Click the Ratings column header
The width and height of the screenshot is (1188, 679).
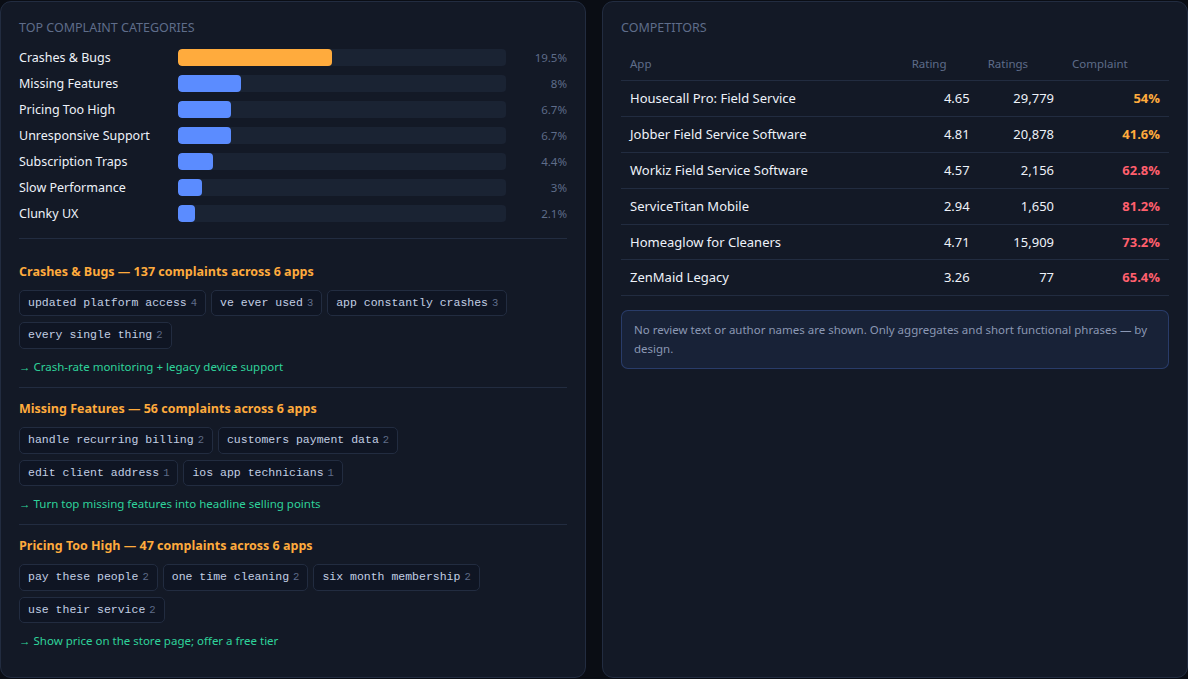[x=1007, y=64]
